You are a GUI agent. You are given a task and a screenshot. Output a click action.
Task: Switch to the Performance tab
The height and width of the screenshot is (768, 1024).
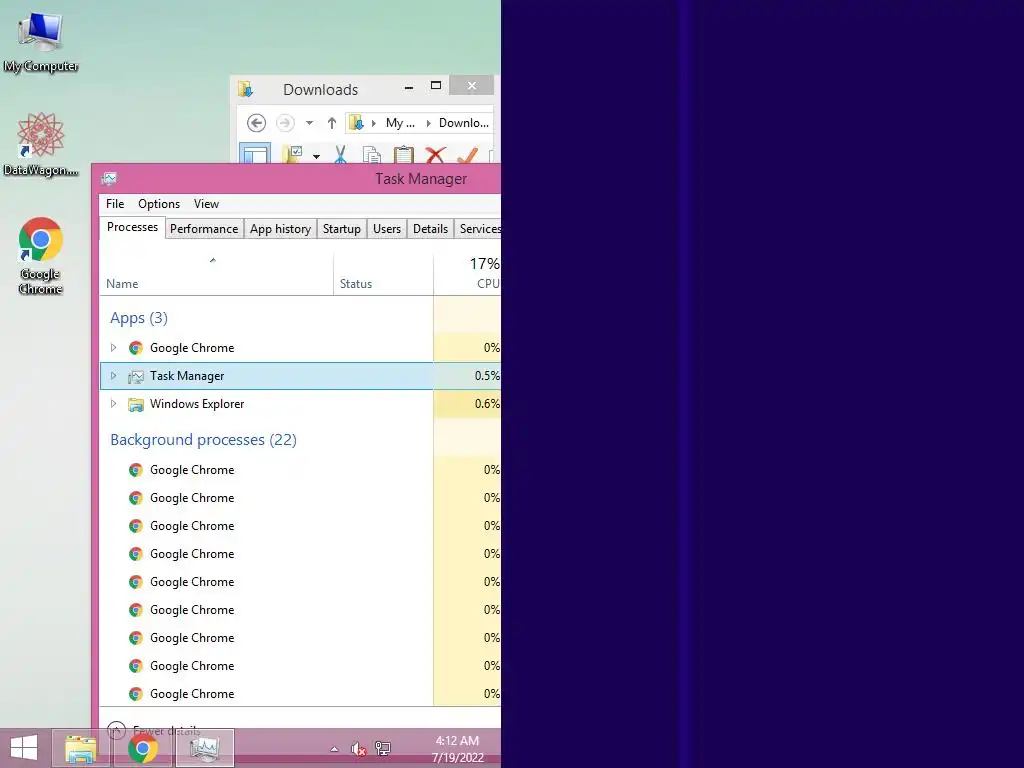(x=204, y=229)
